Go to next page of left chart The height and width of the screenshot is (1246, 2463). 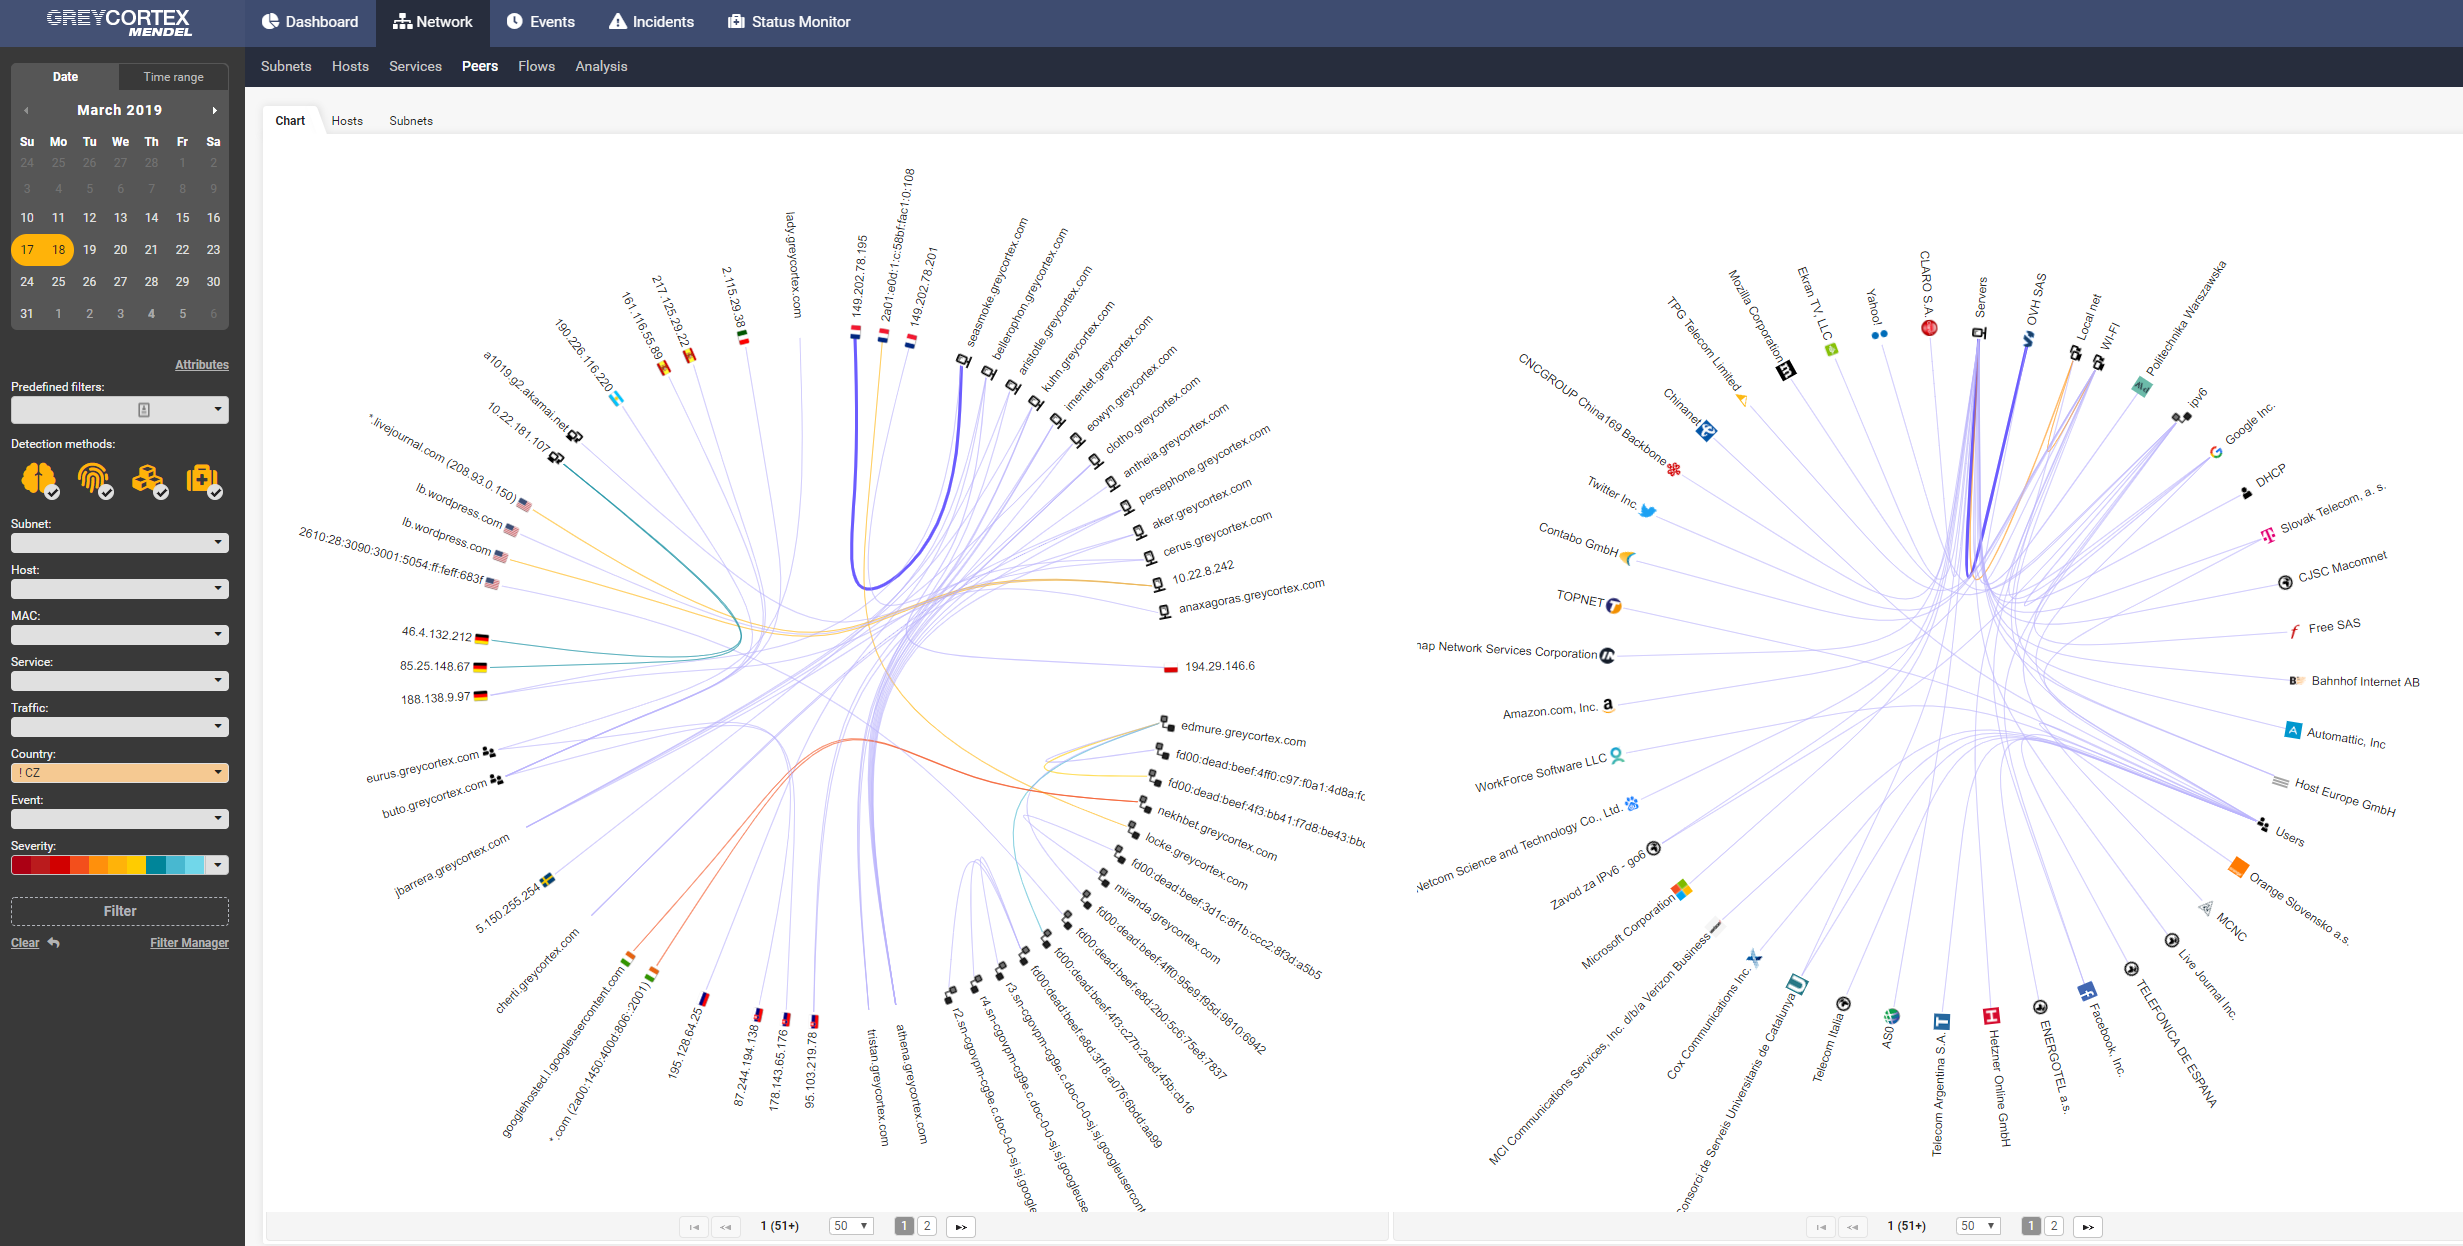coord(961,1226)
